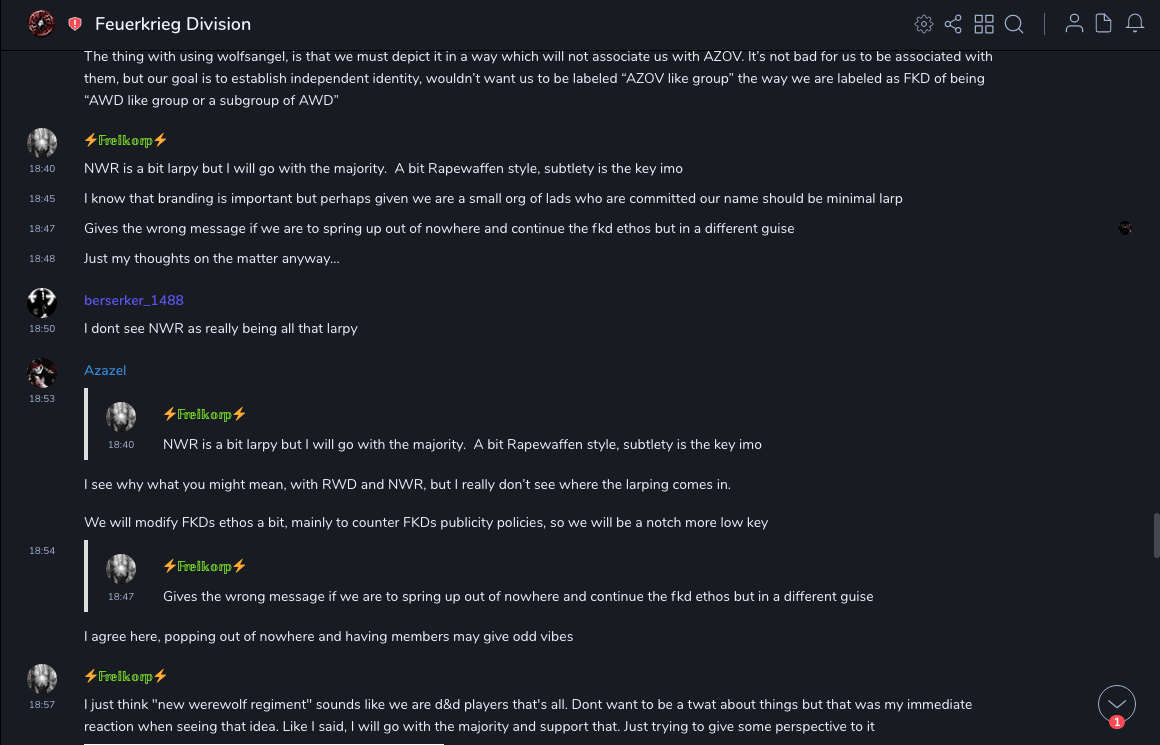Click the Feuerkrieg Division room title
Screen dimensions: 1160x745
(173, 24)
